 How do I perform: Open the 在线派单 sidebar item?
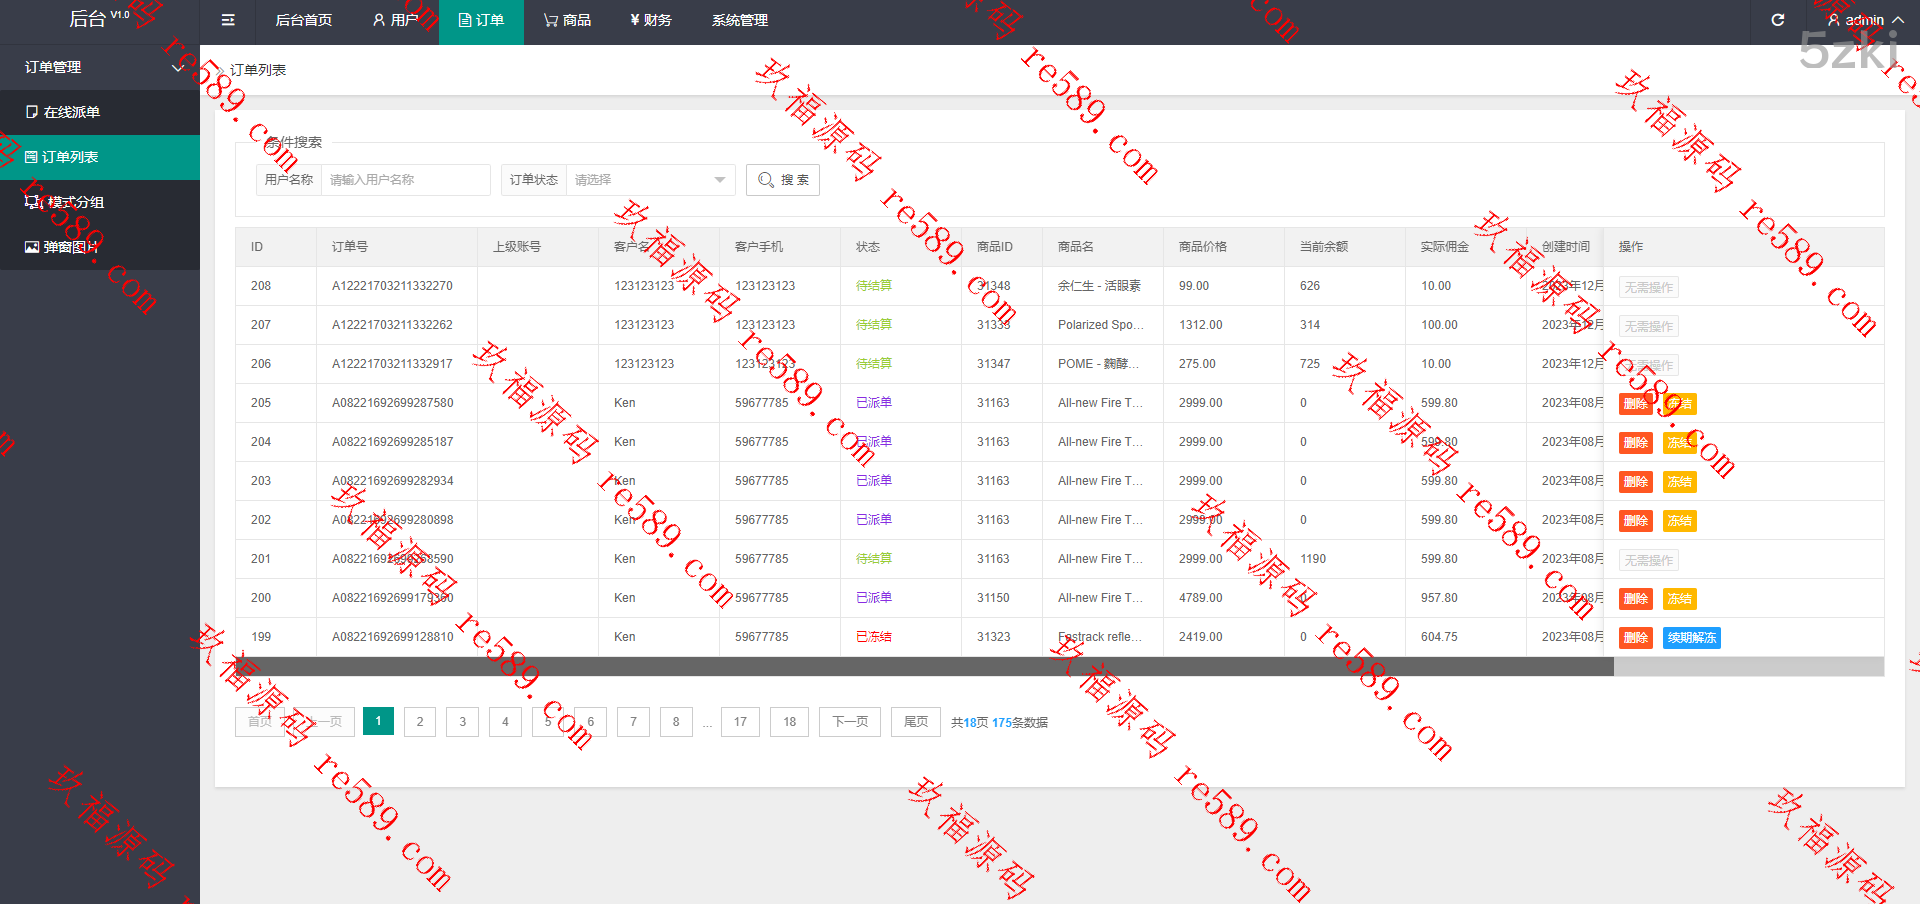coord(71,112)
